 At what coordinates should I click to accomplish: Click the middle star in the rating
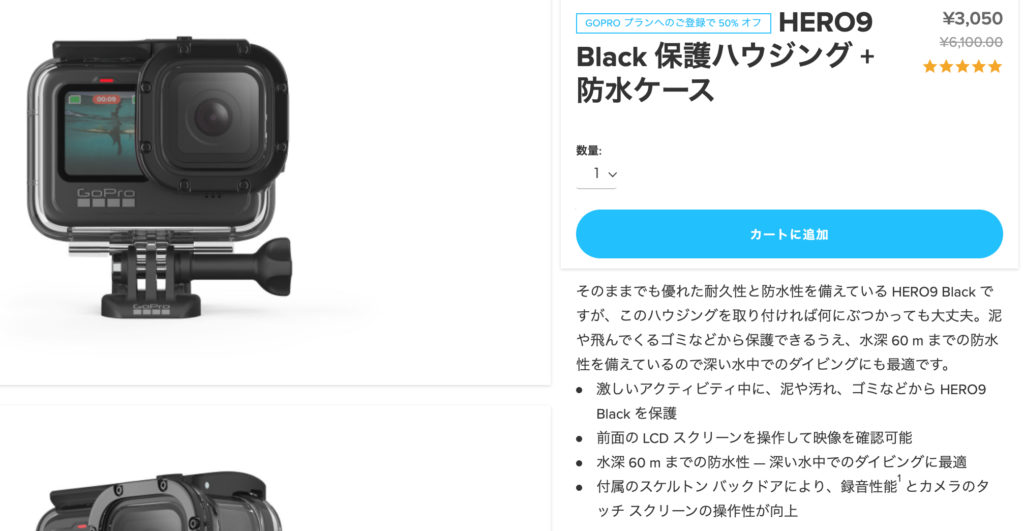point(962,66)
